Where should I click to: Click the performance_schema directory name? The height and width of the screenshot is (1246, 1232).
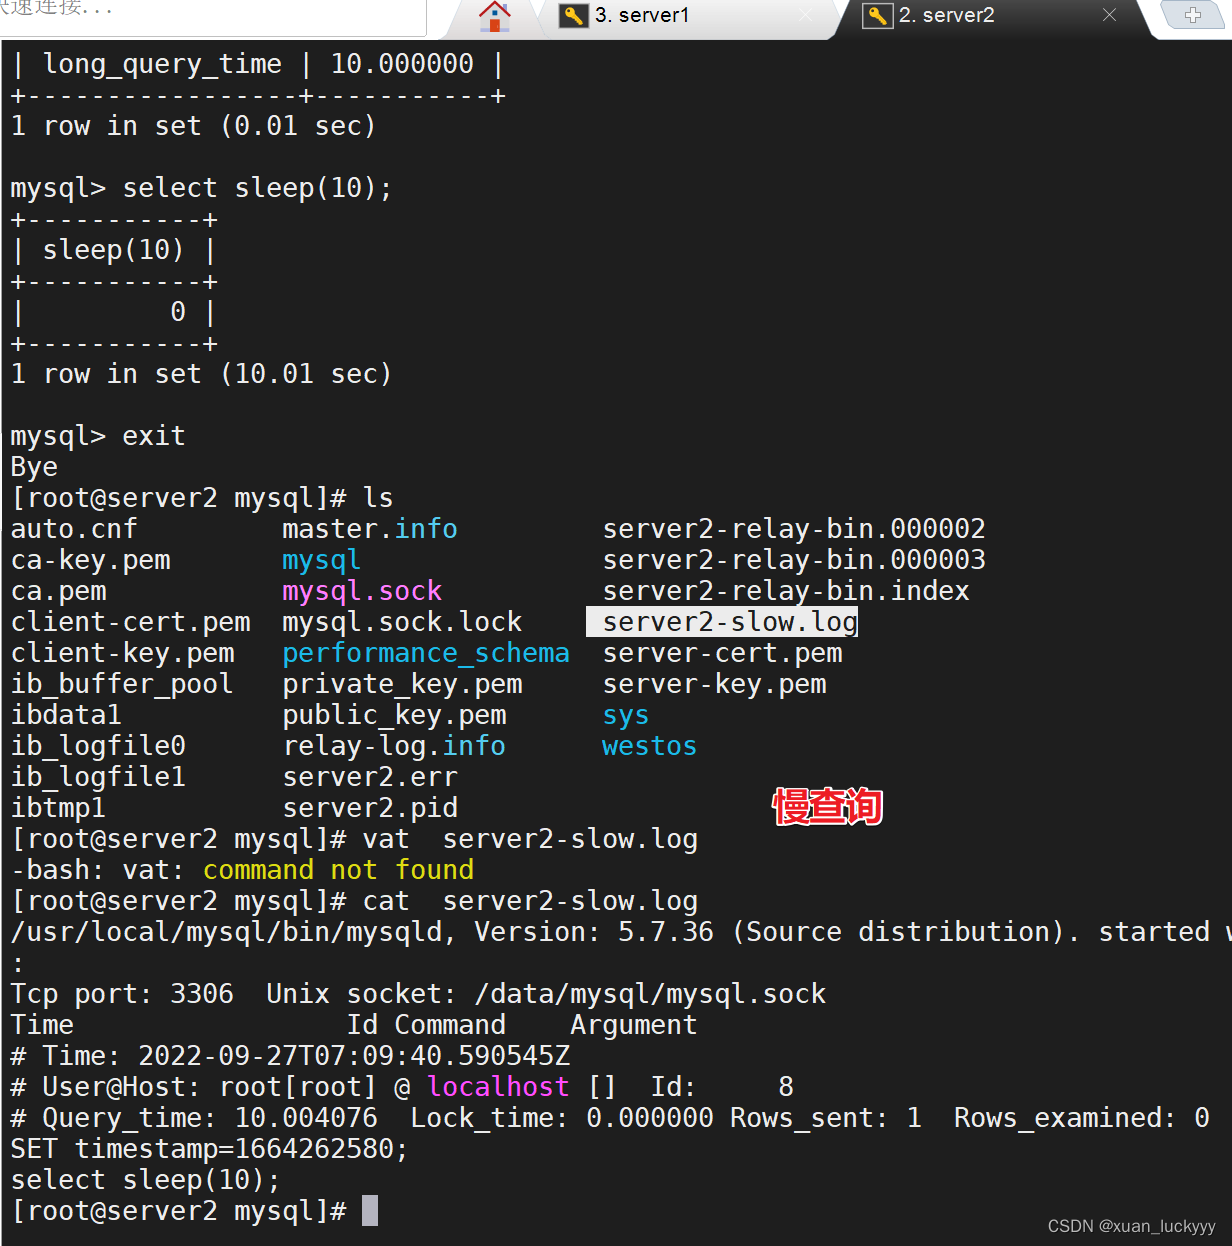pos(426,653)
